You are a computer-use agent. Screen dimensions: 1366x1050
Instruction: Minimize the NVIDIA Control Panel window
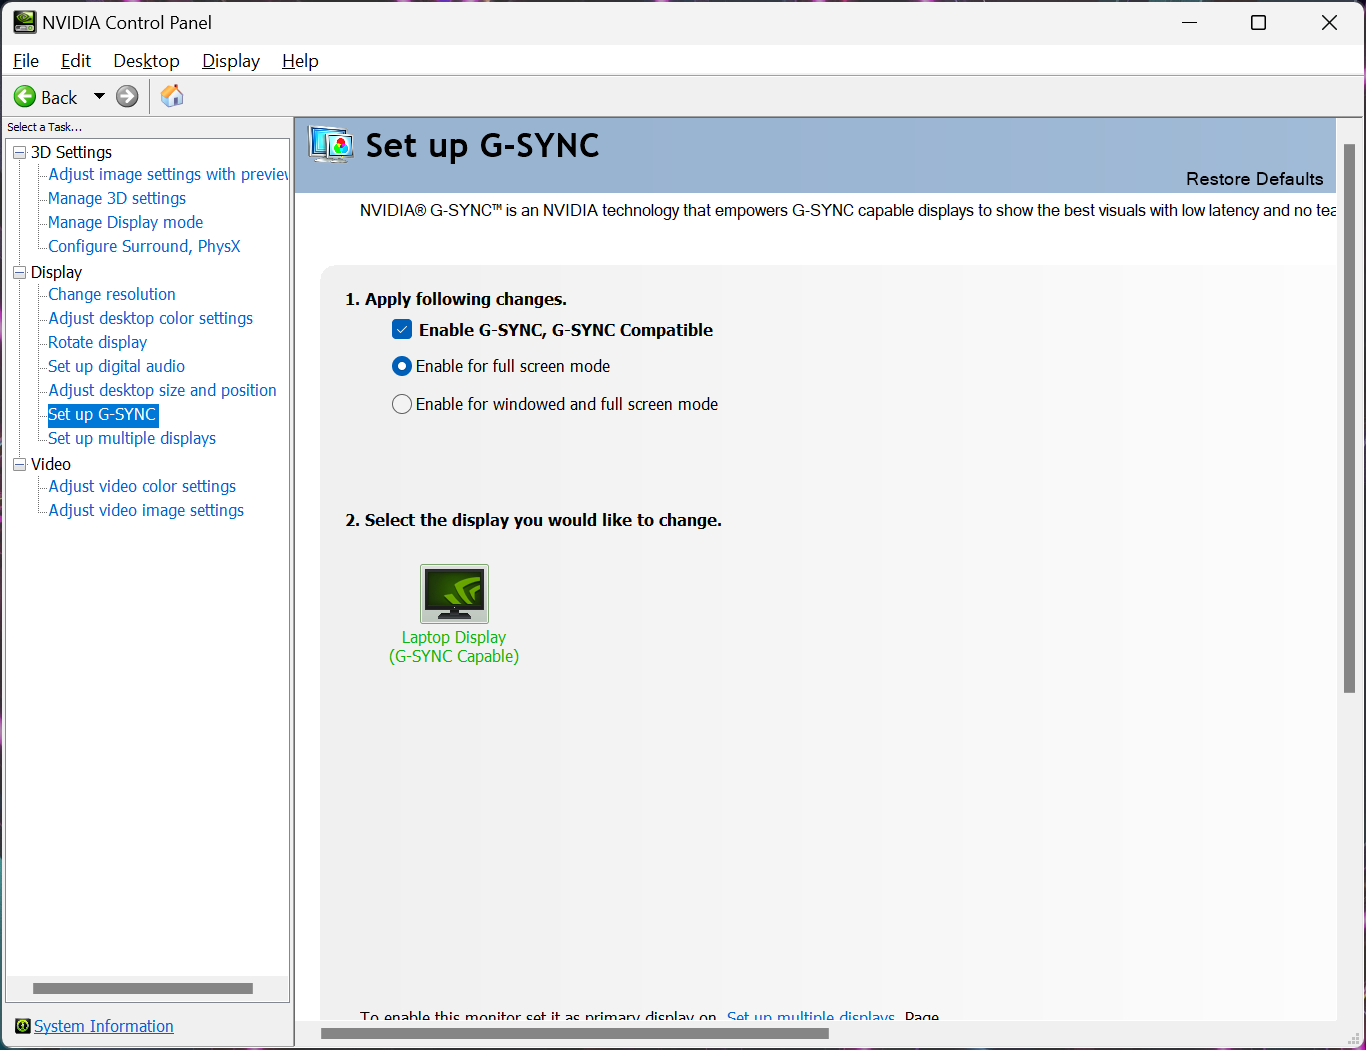tap(1190, 23)
